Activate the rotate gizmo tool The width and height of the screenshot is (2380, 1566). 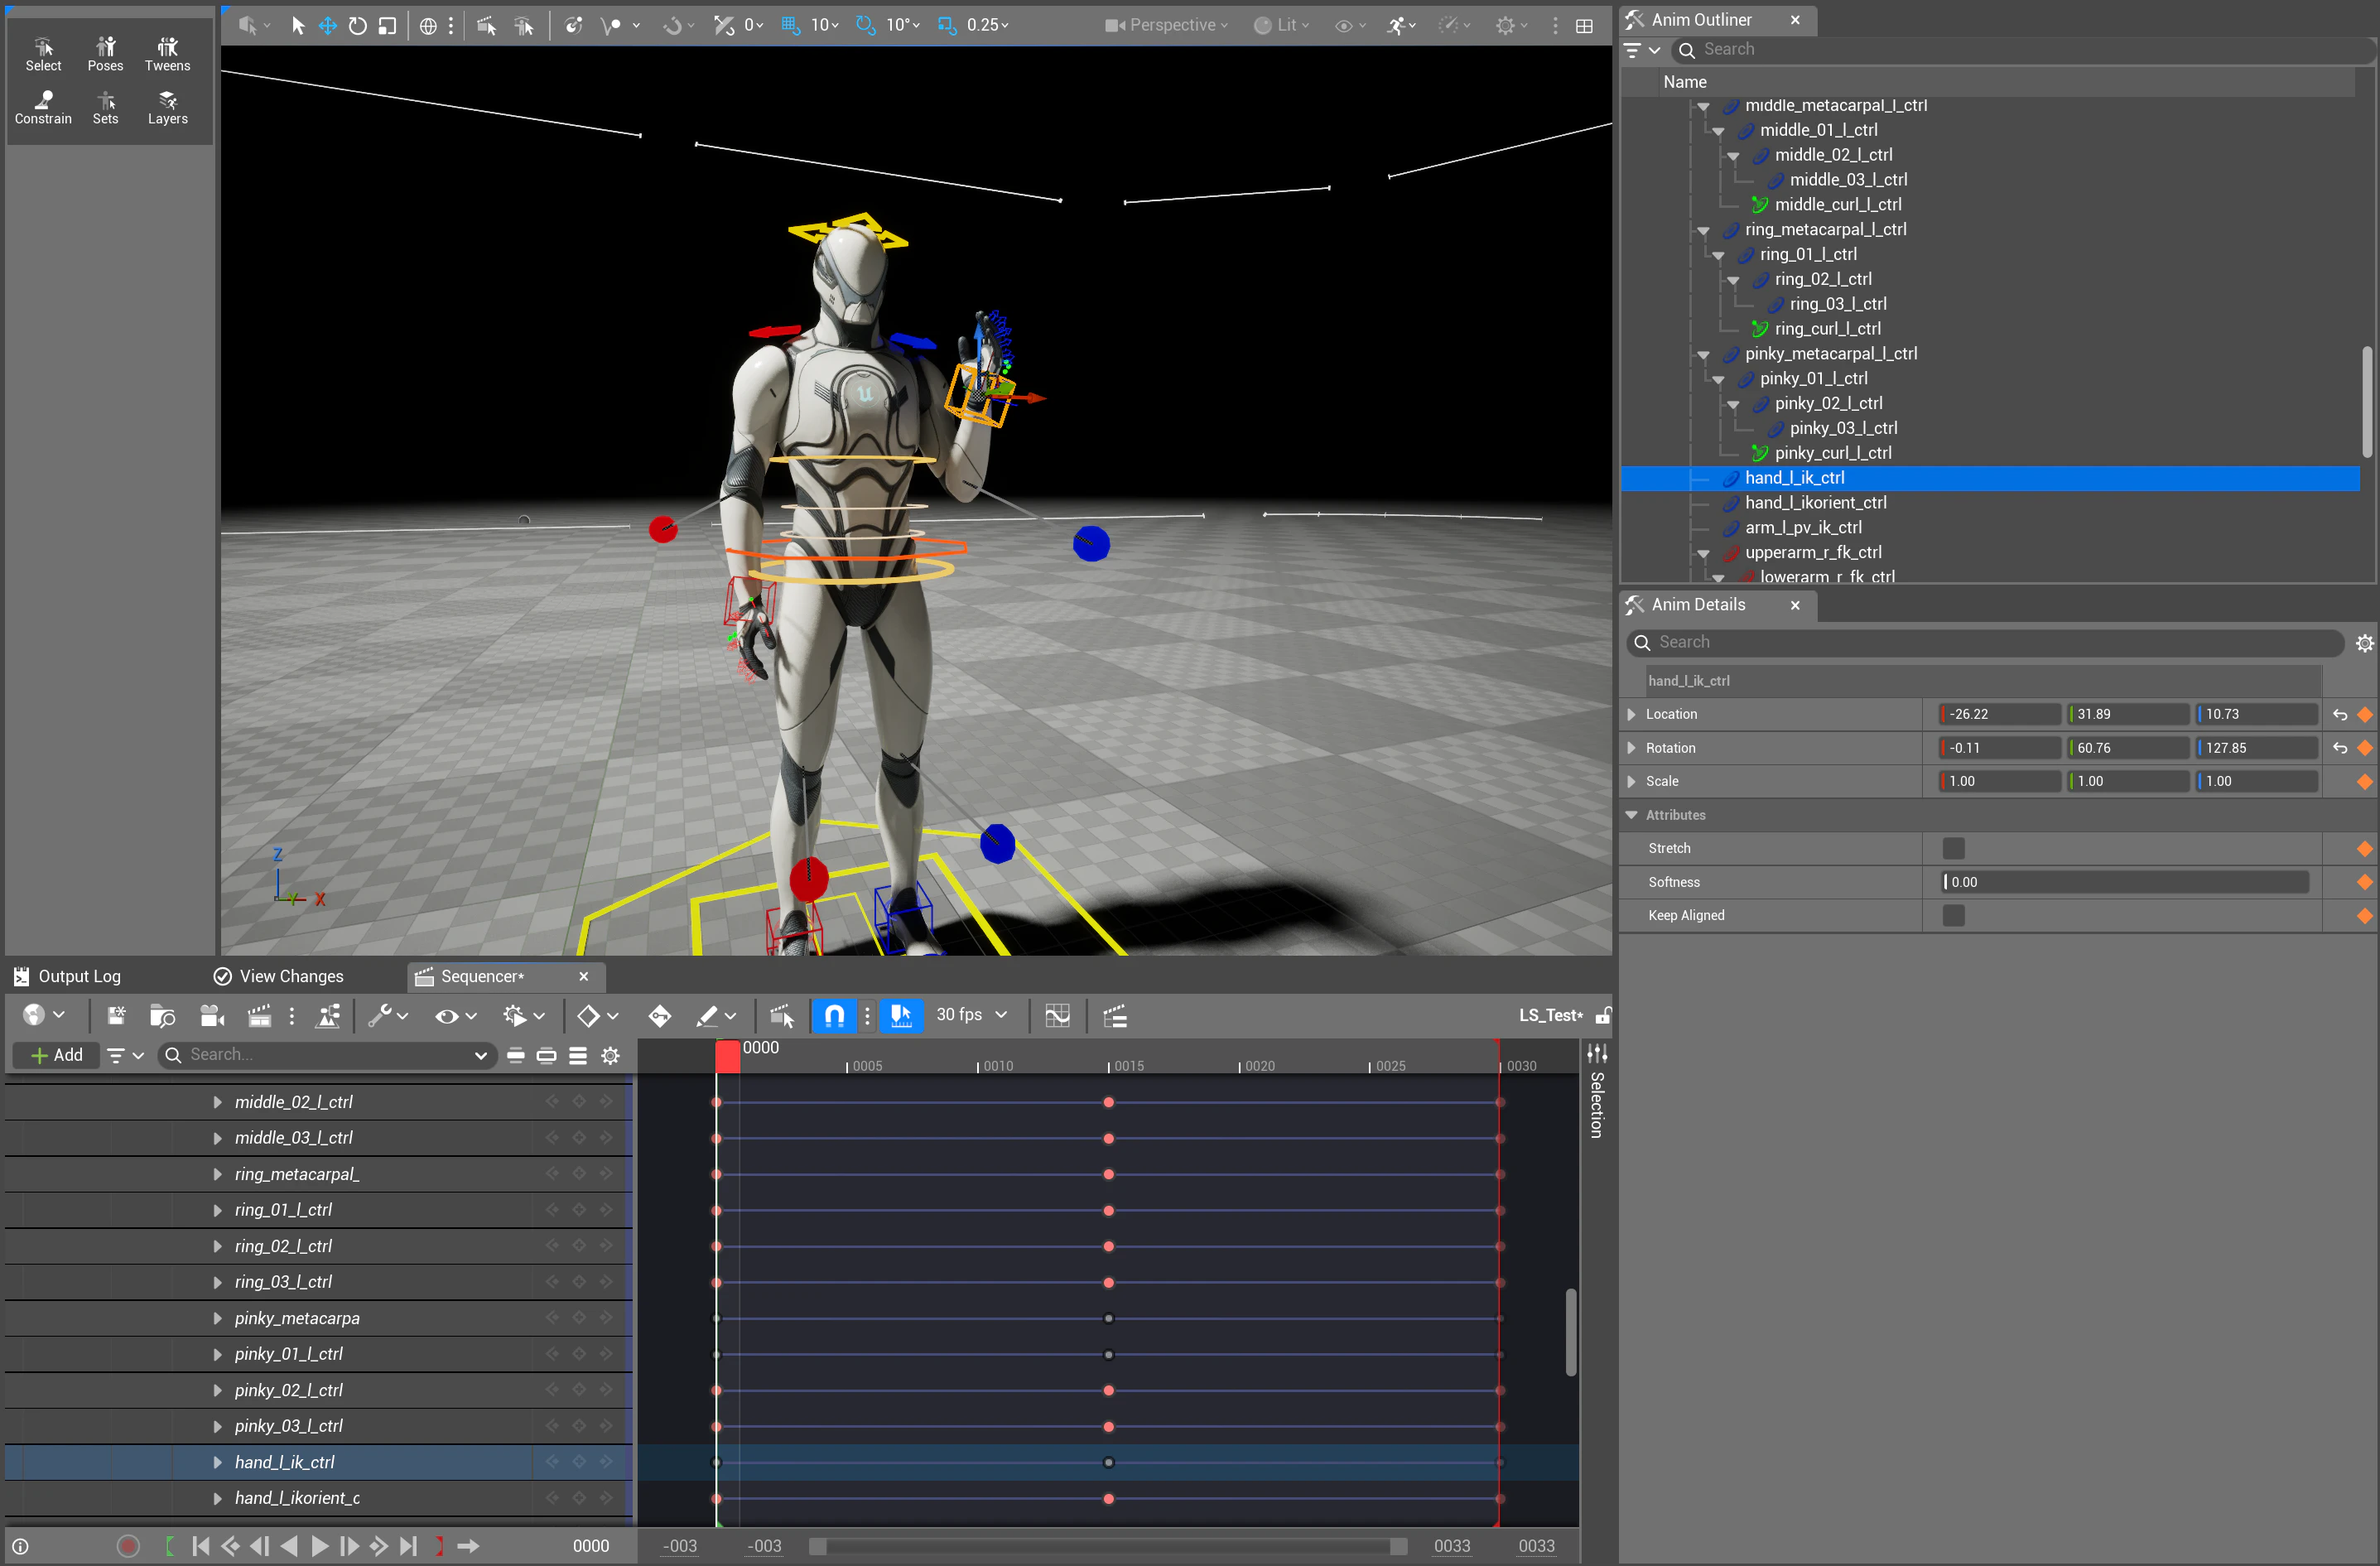pos(357,25)
